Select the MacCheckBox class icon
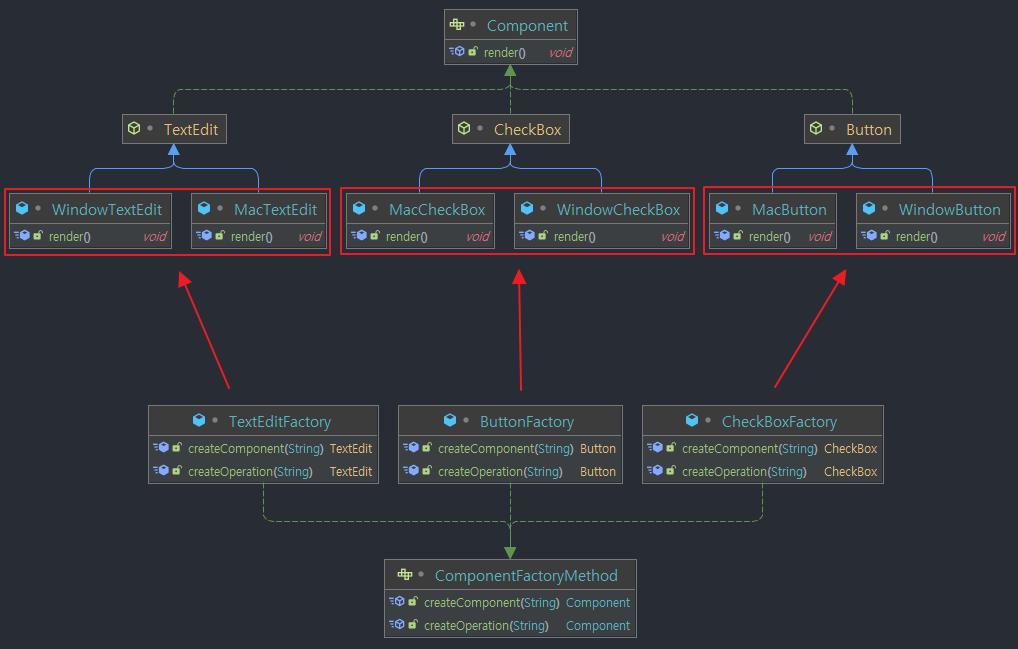This screenshot has width=1018, height=649. point(359,208)
